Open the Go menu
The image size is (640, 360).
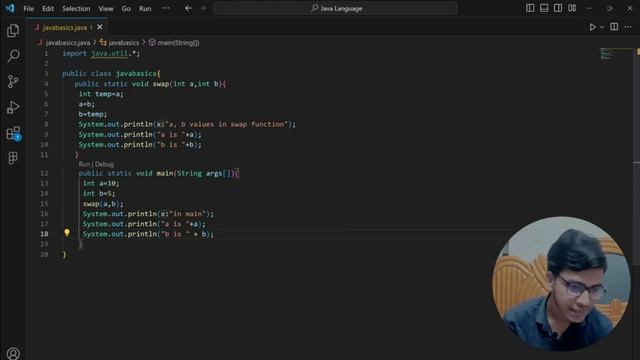pyautogui.click(x=126, y=8)
